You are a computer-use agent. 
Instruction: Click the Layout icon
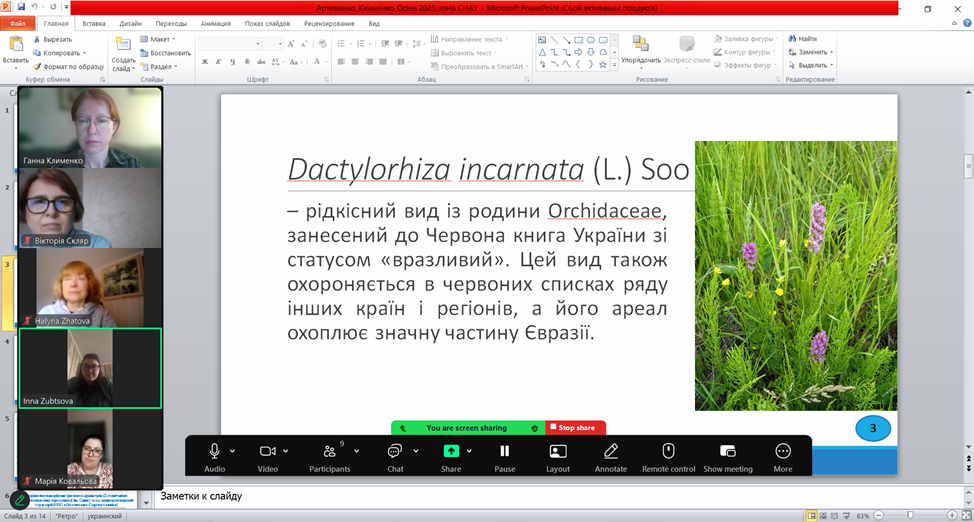pos(558,452)
